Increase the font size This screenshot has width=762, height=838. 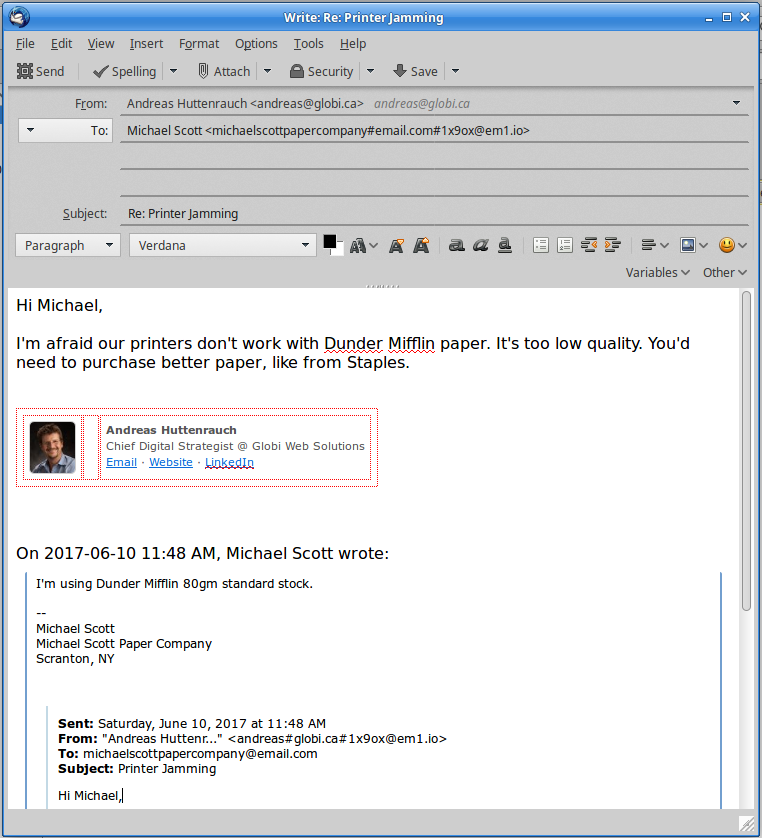click(421, 245)
